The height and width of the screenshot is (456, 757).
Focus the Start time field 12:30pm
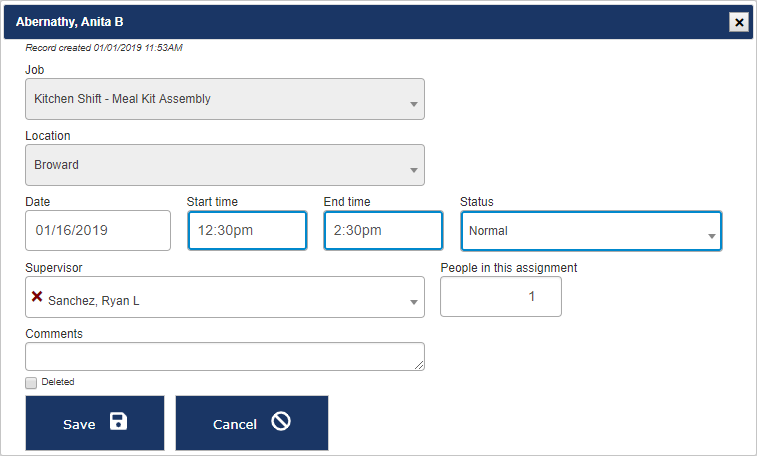(x=247, y=230)
